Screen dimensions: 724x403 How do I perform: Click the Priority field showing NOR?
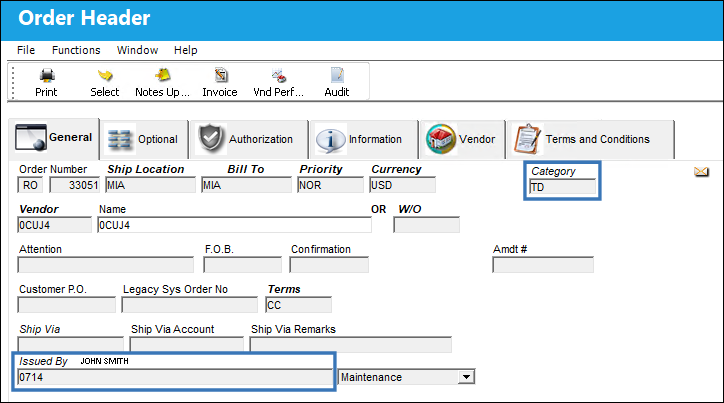coord(331,185)
